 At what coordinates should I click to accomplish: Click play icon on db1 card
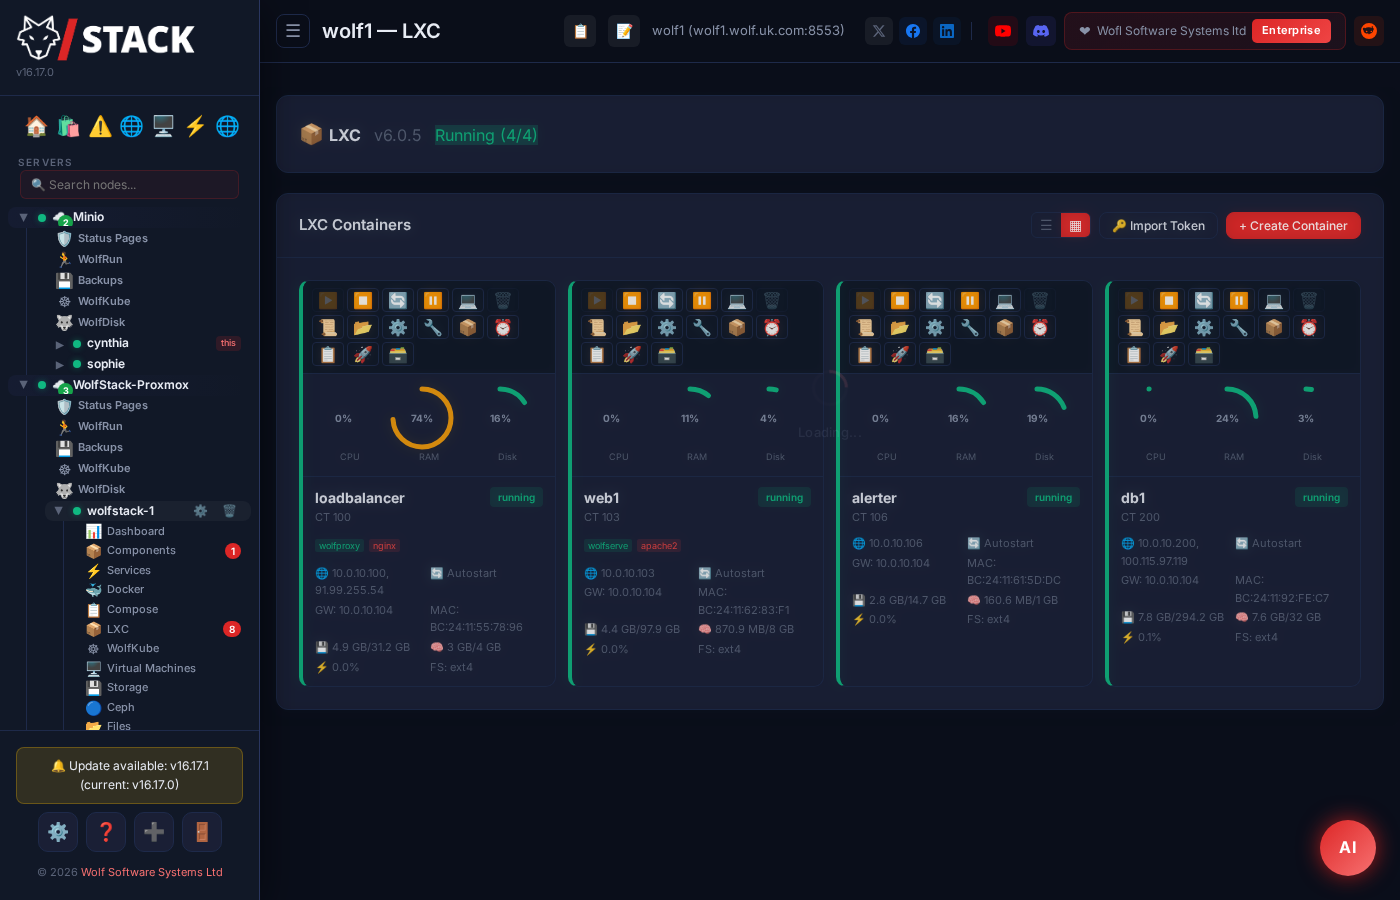[1134, 300]
